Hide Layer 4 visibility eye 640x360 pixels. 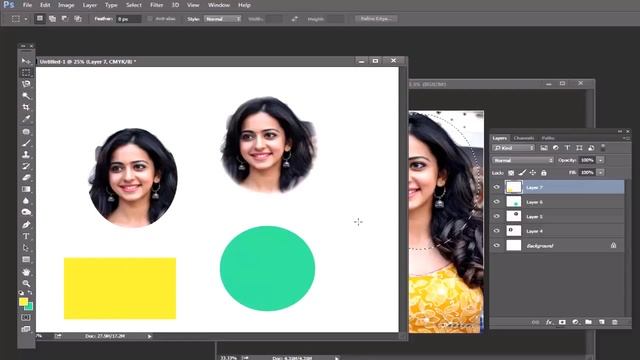click(x=496, y=231)
